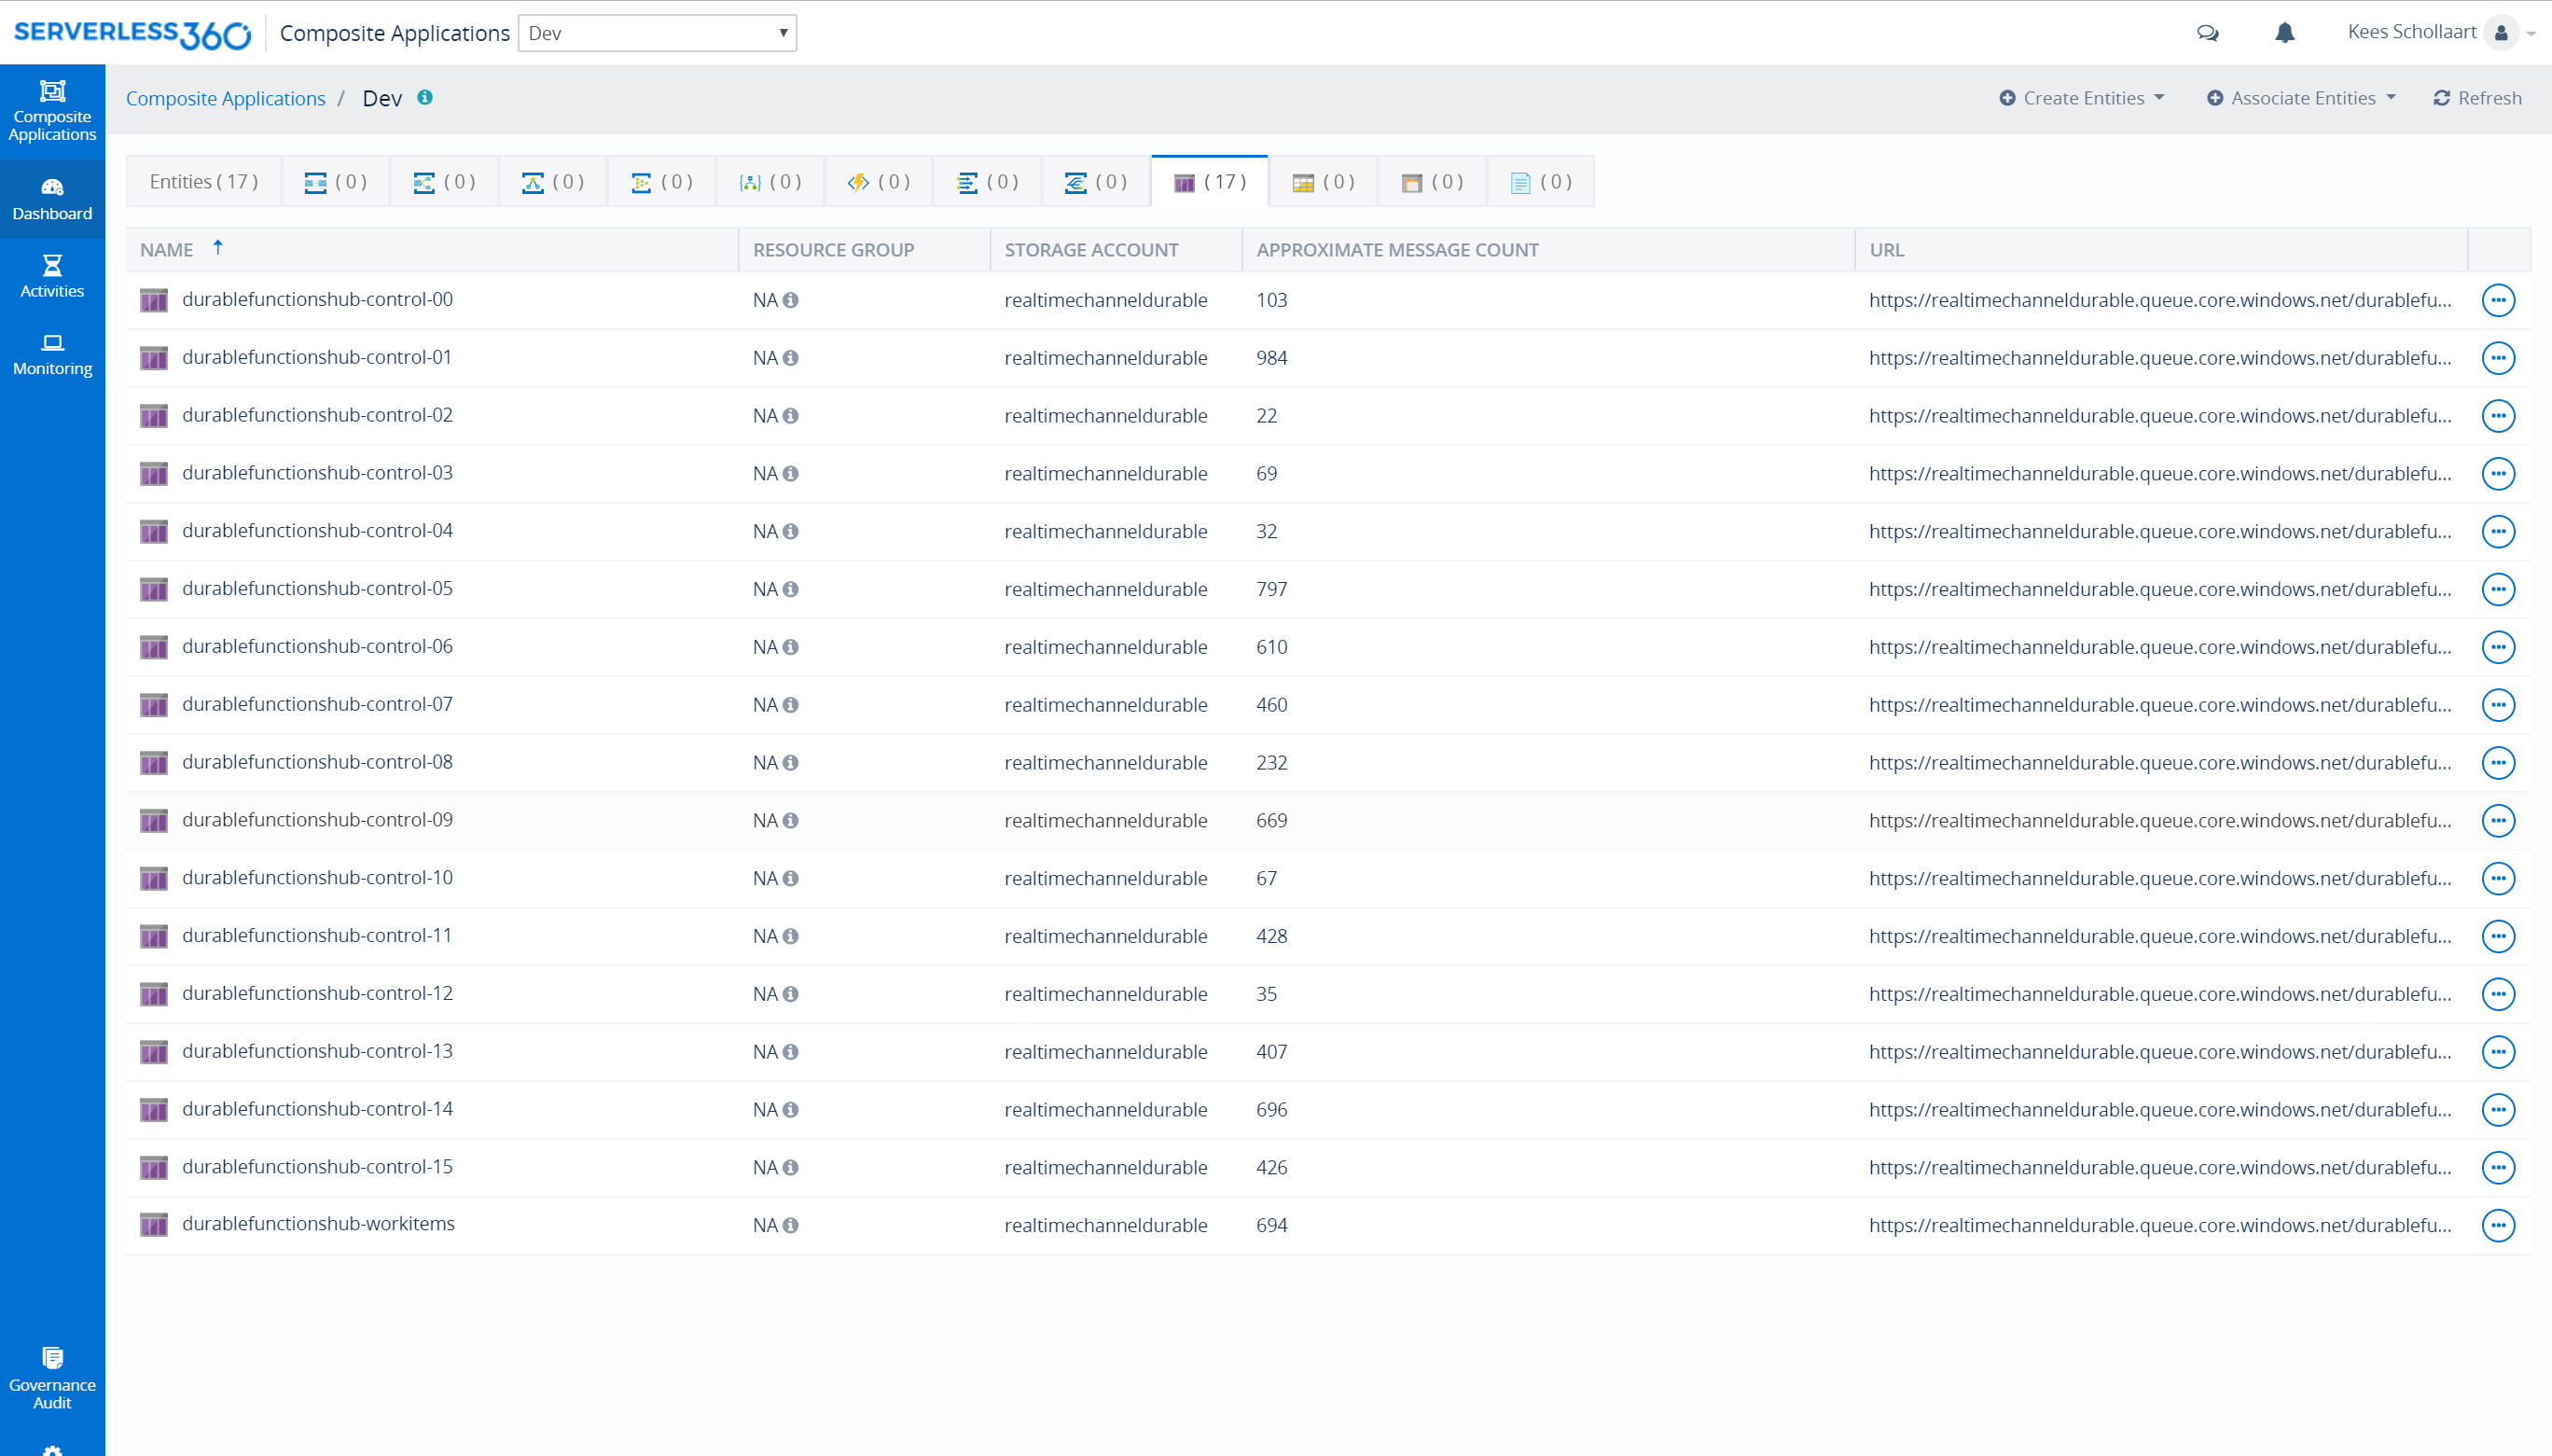The height and width of the screenshot is (1456, 2552).
Task: Open the Dev environment dropdown
Action: (x=656, y=32)
